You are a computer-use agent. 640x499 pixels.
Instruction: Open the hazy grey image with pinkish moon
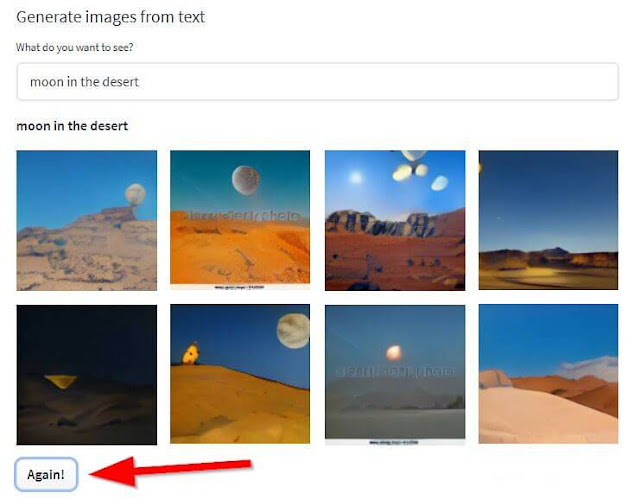click(x=395, y=375)
